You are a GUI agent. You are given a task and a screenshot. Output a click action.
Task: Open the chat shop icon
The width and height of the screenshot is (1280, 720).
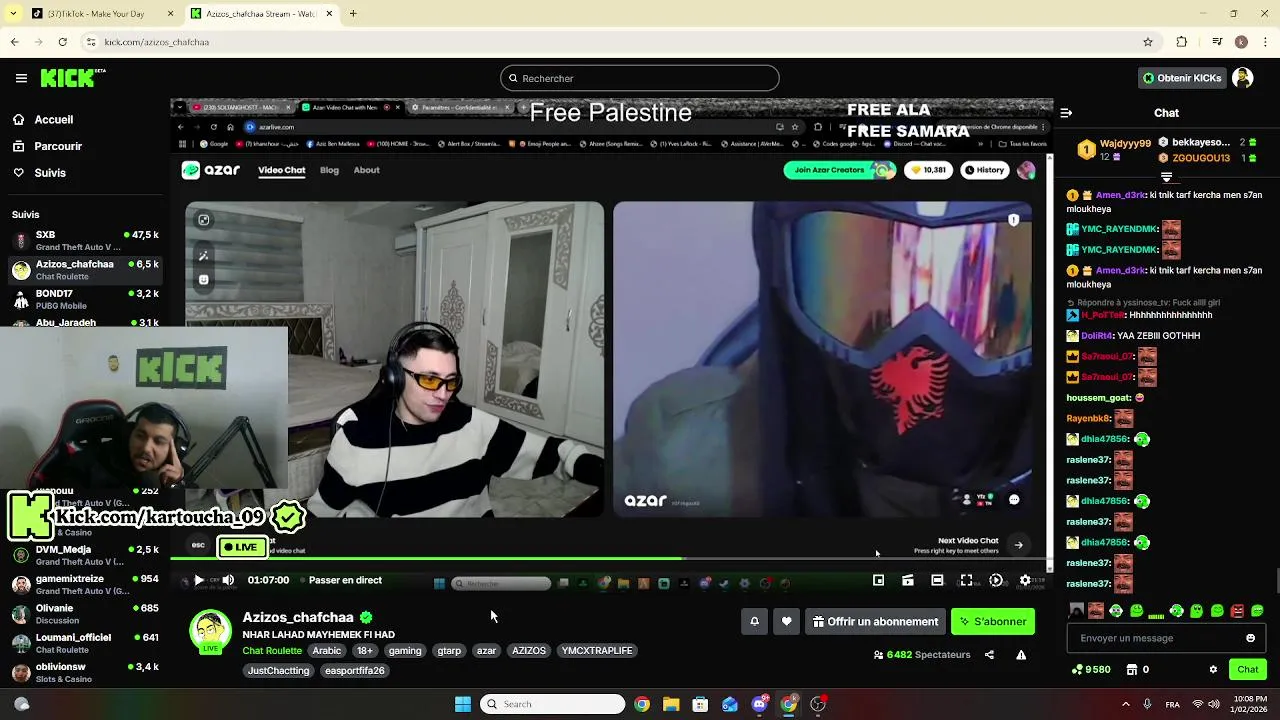click(x=1132, y=669)
